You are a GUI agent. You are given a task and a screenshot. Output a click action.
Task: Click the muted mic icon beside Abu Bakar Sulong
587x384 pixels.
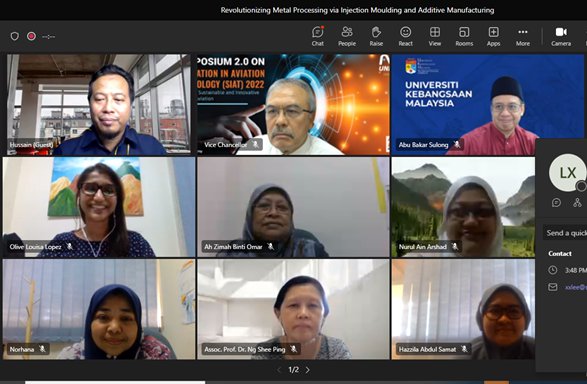456,144
